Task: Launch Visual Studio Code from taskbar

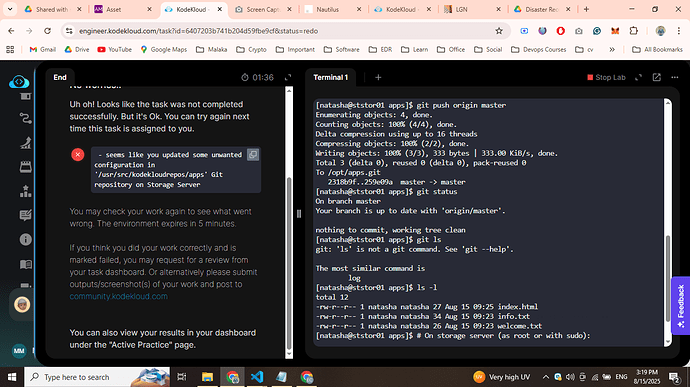Action: tap(257, 377)
